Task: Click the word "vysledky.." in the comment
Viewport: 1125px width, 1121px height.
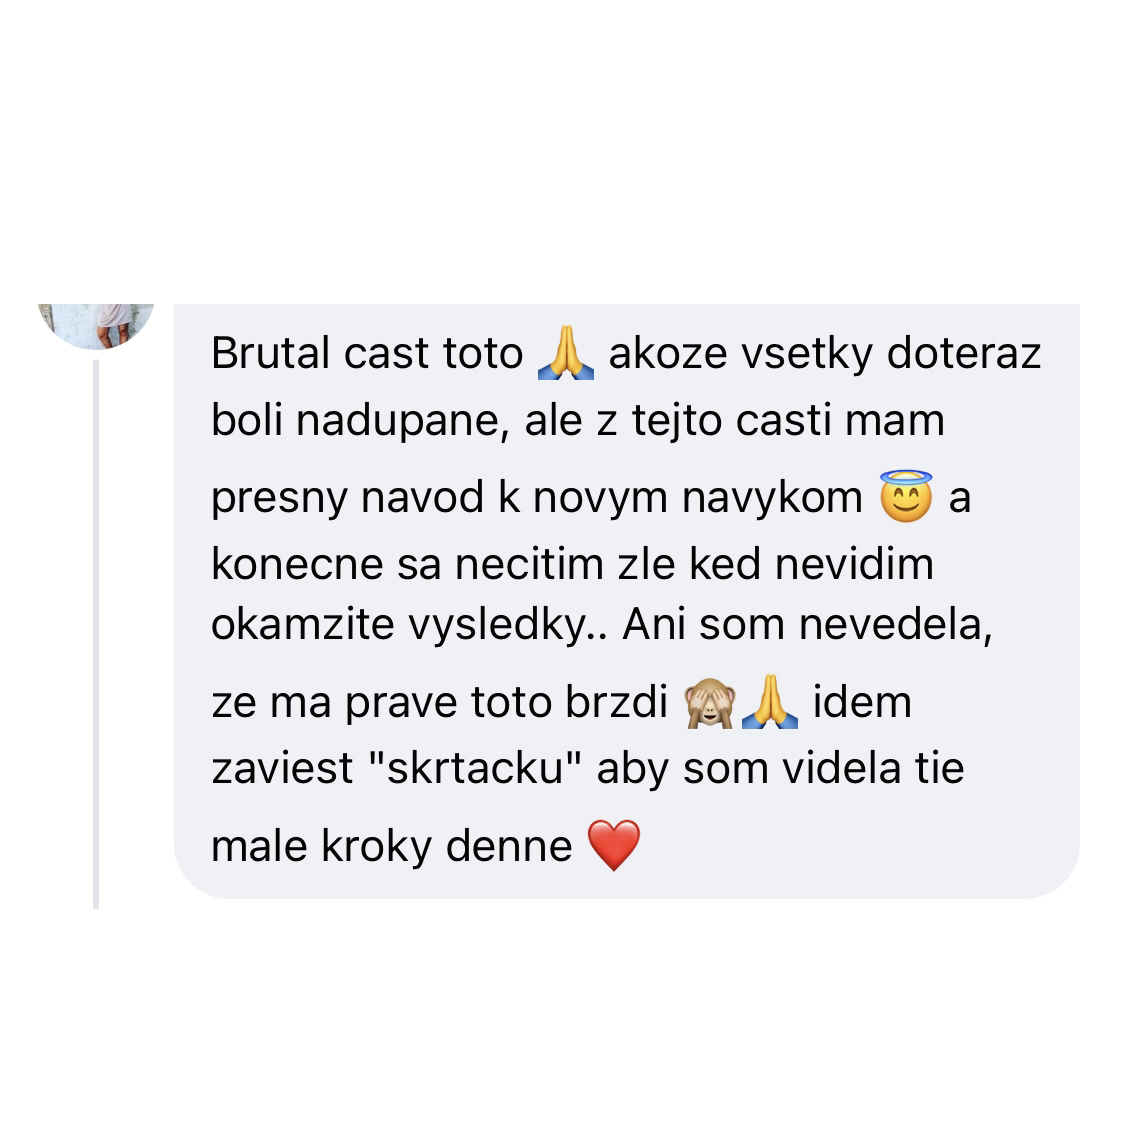Action: tap(508, 624)
